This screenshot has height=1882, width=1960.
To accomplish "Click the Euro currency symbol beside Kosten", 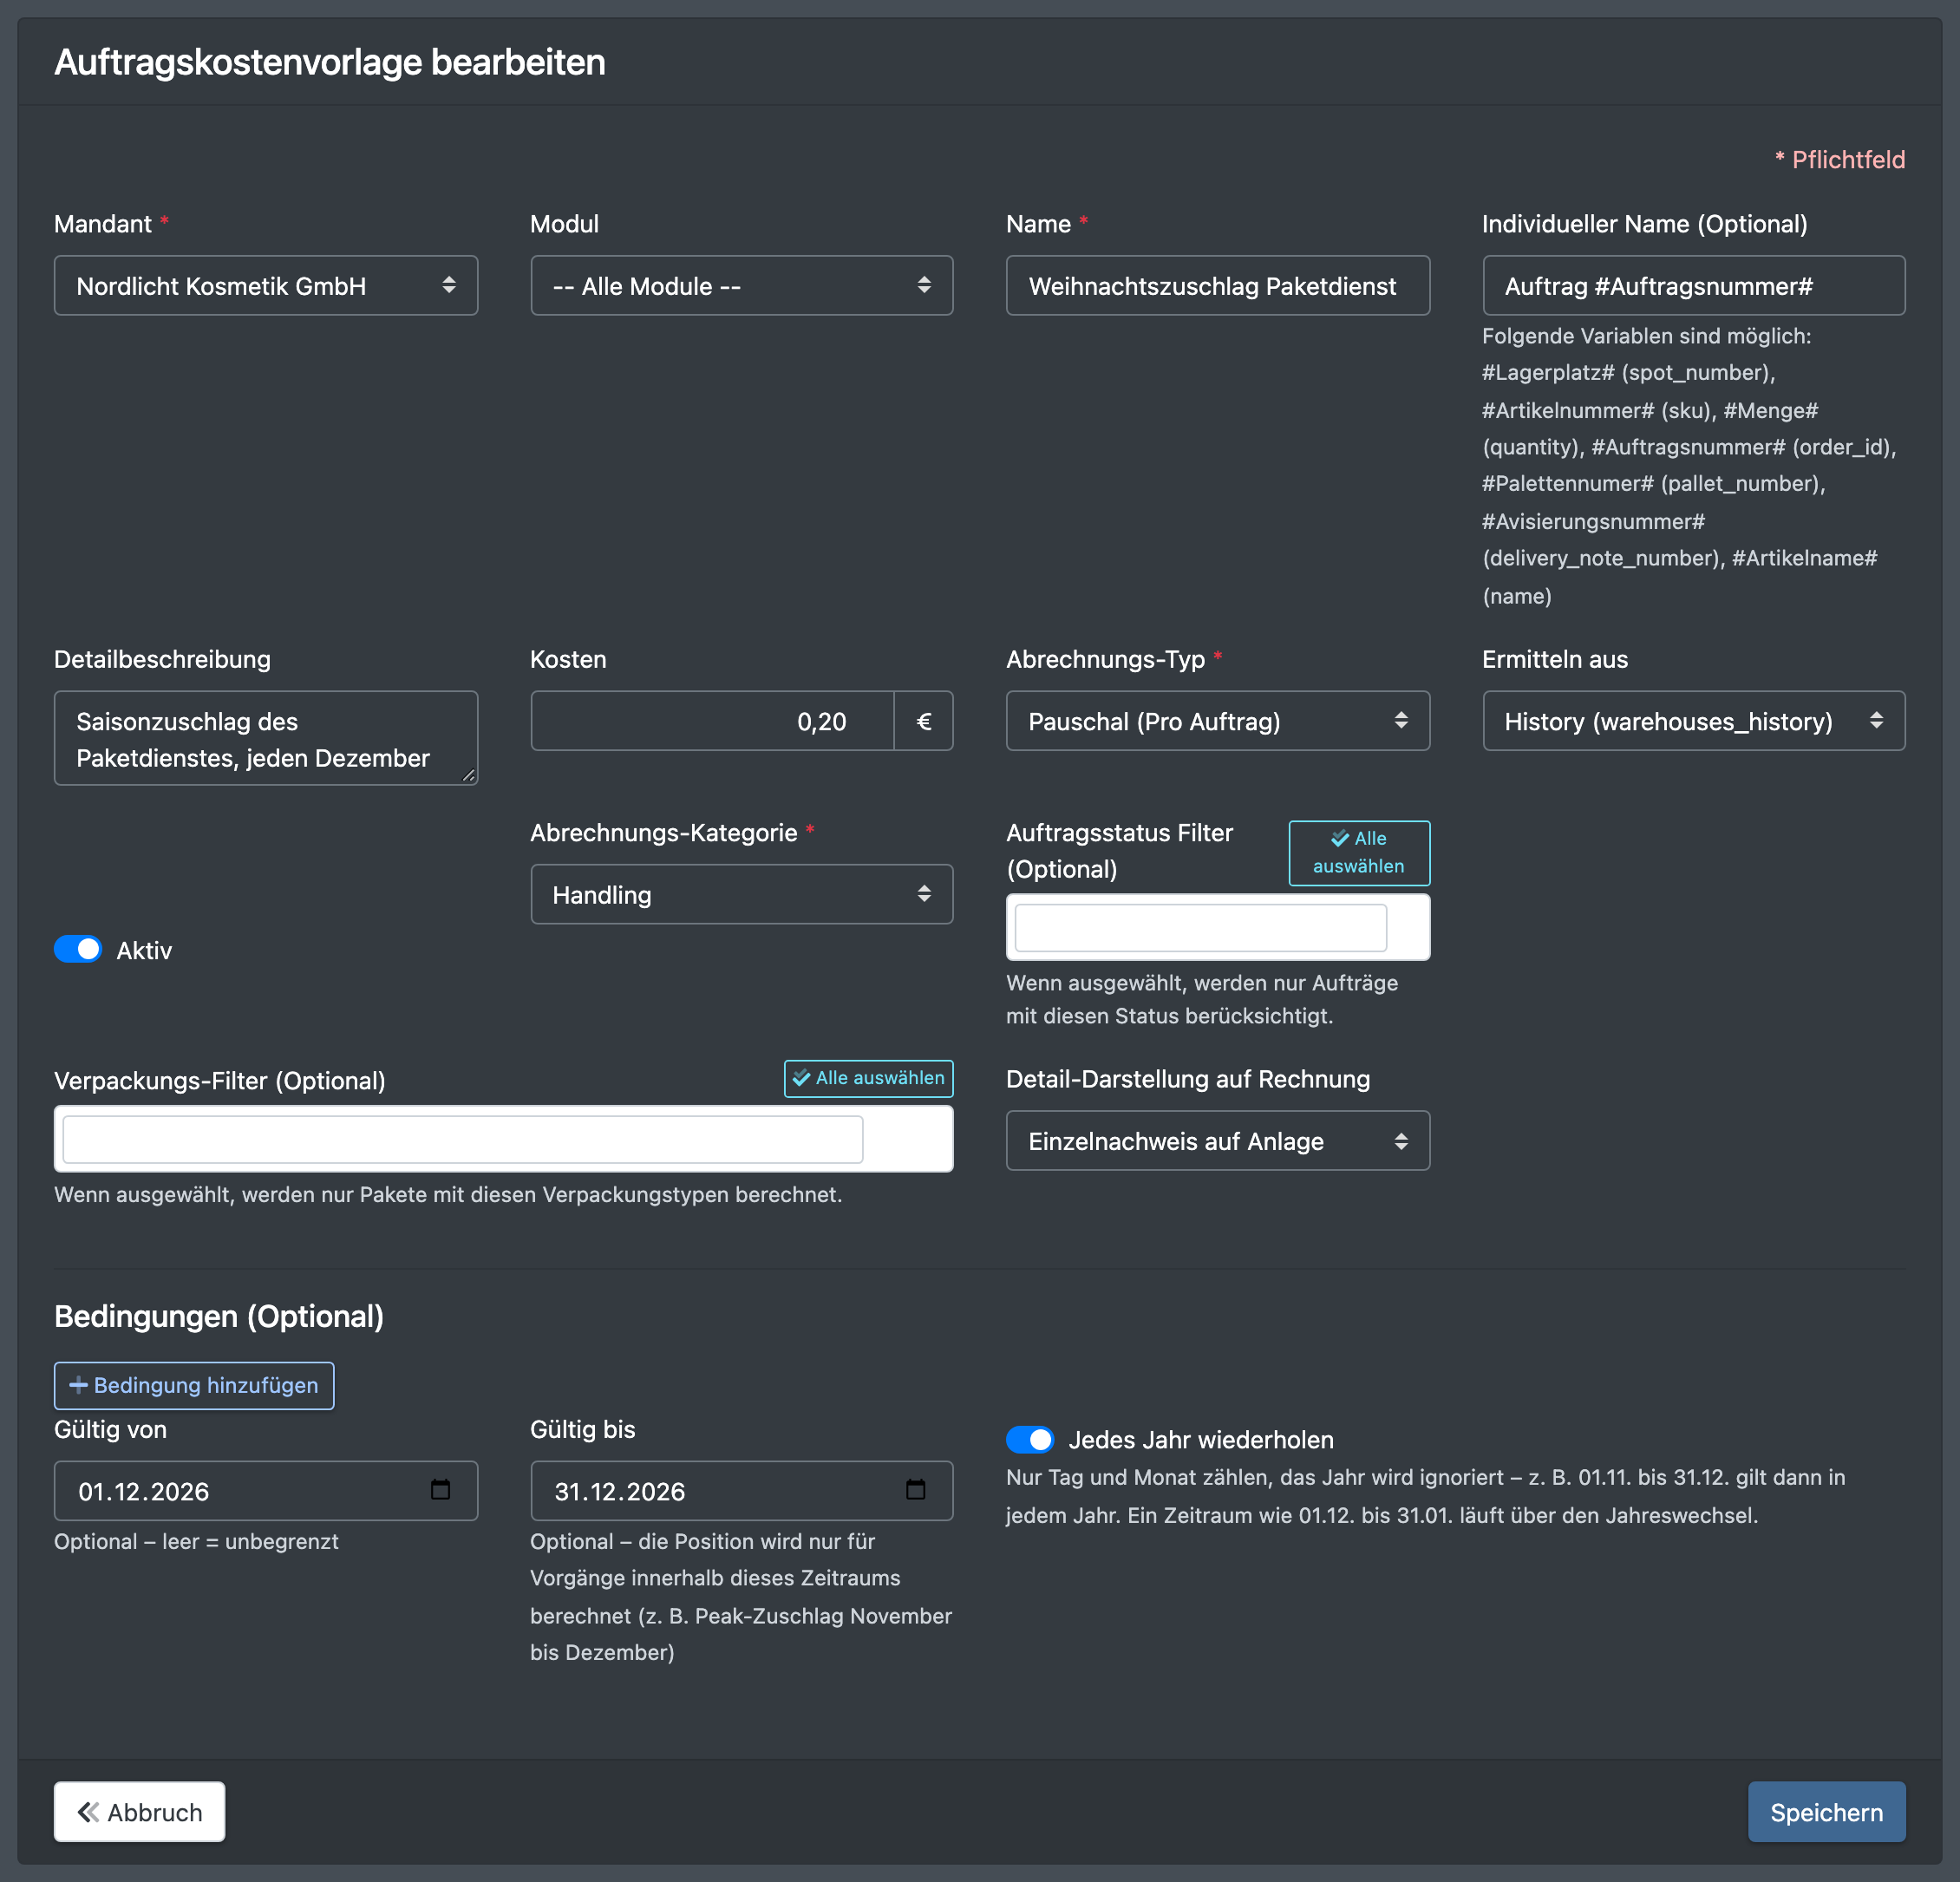I will pos(923,721).
